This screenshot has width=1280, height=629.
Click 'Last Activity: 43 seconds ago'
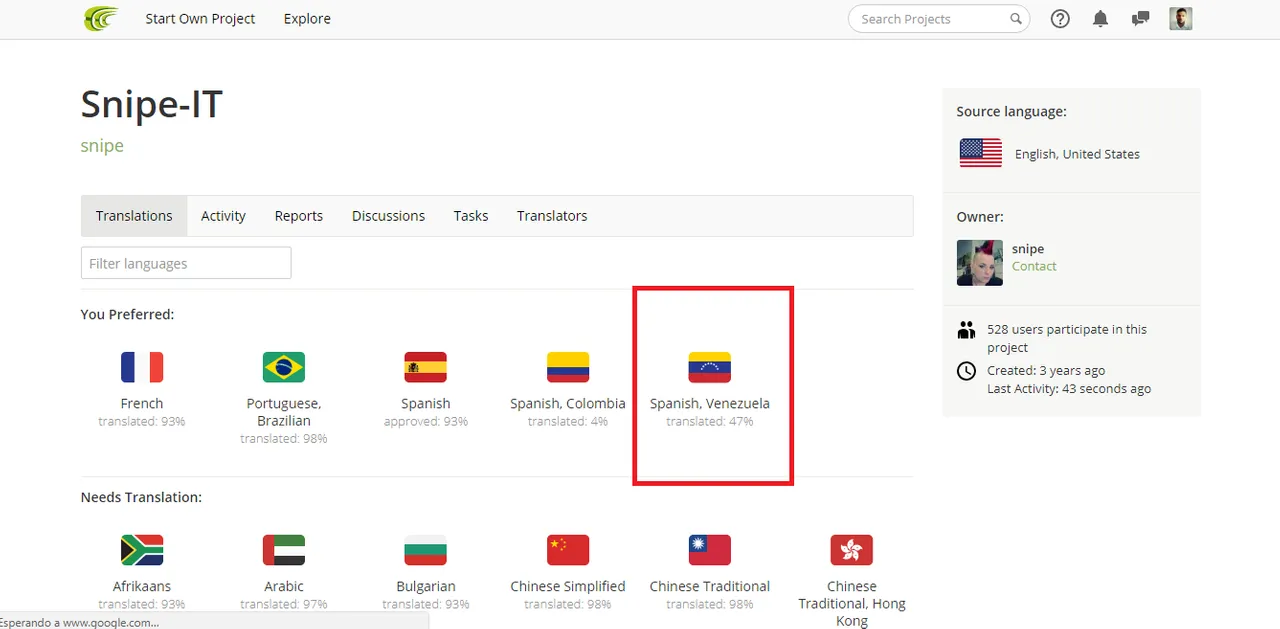point(1069,388)
